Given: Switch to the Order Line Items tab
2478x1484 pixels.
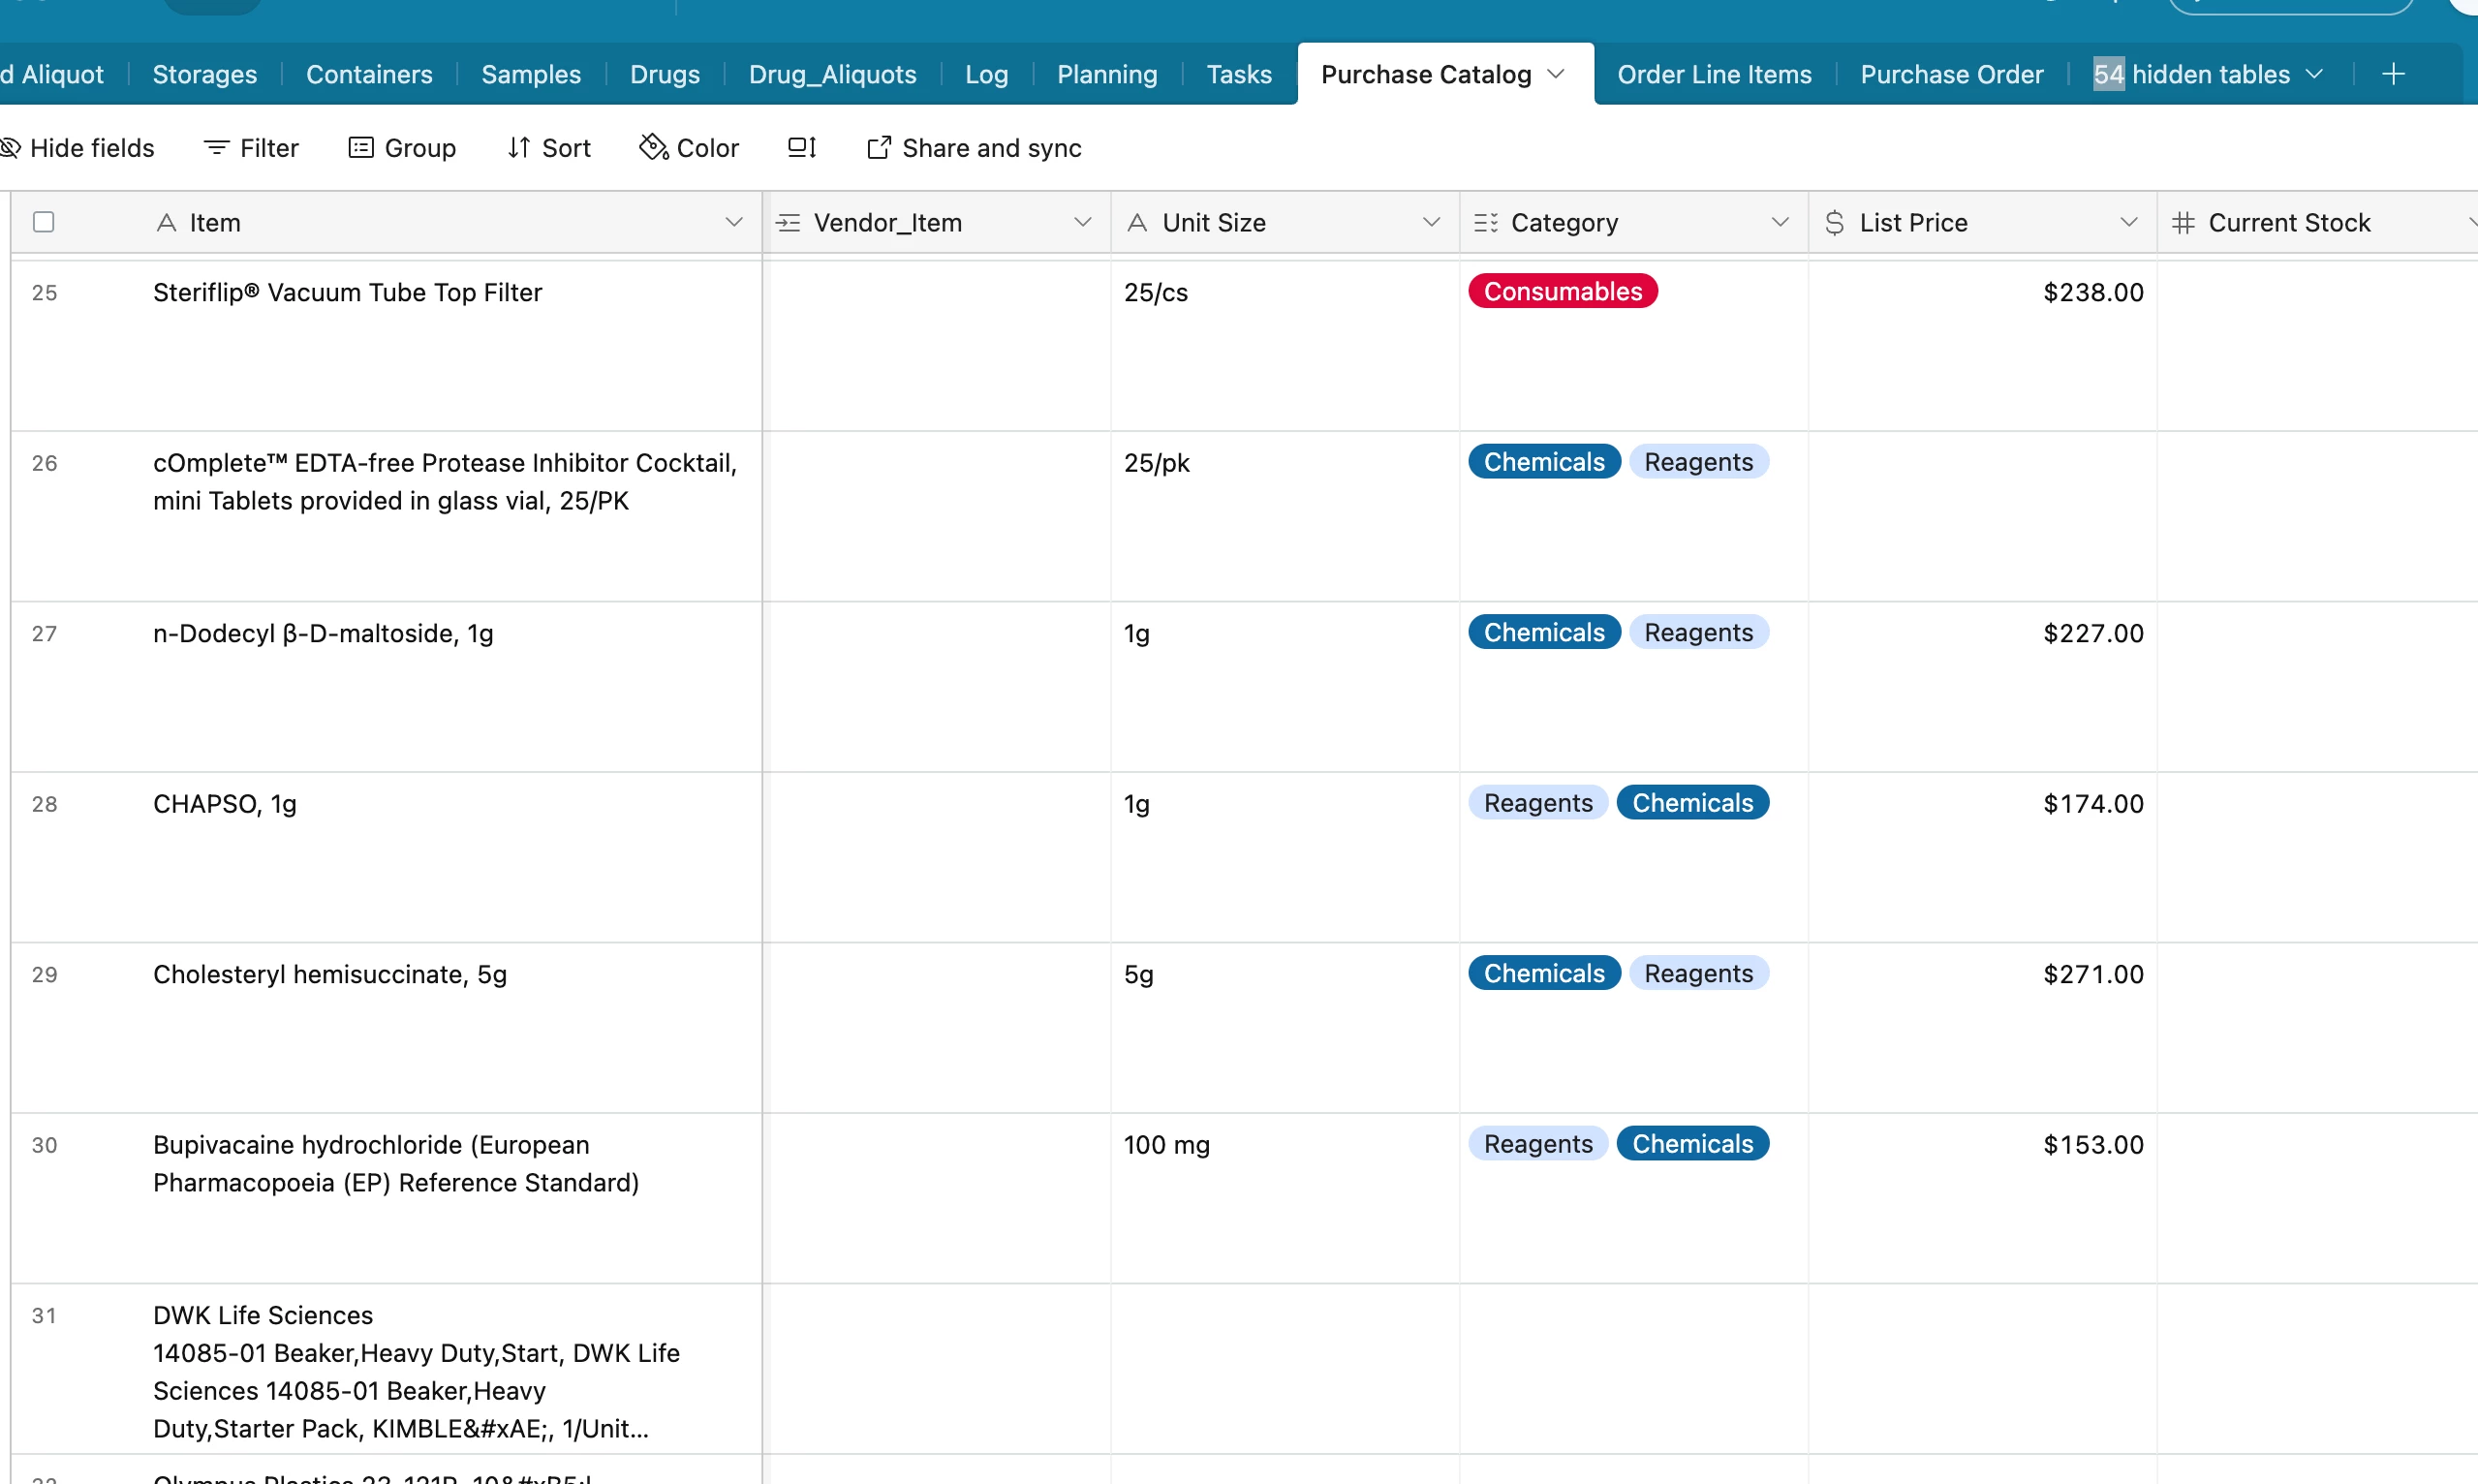Looking at the screenshot, I should (1714, 74).
